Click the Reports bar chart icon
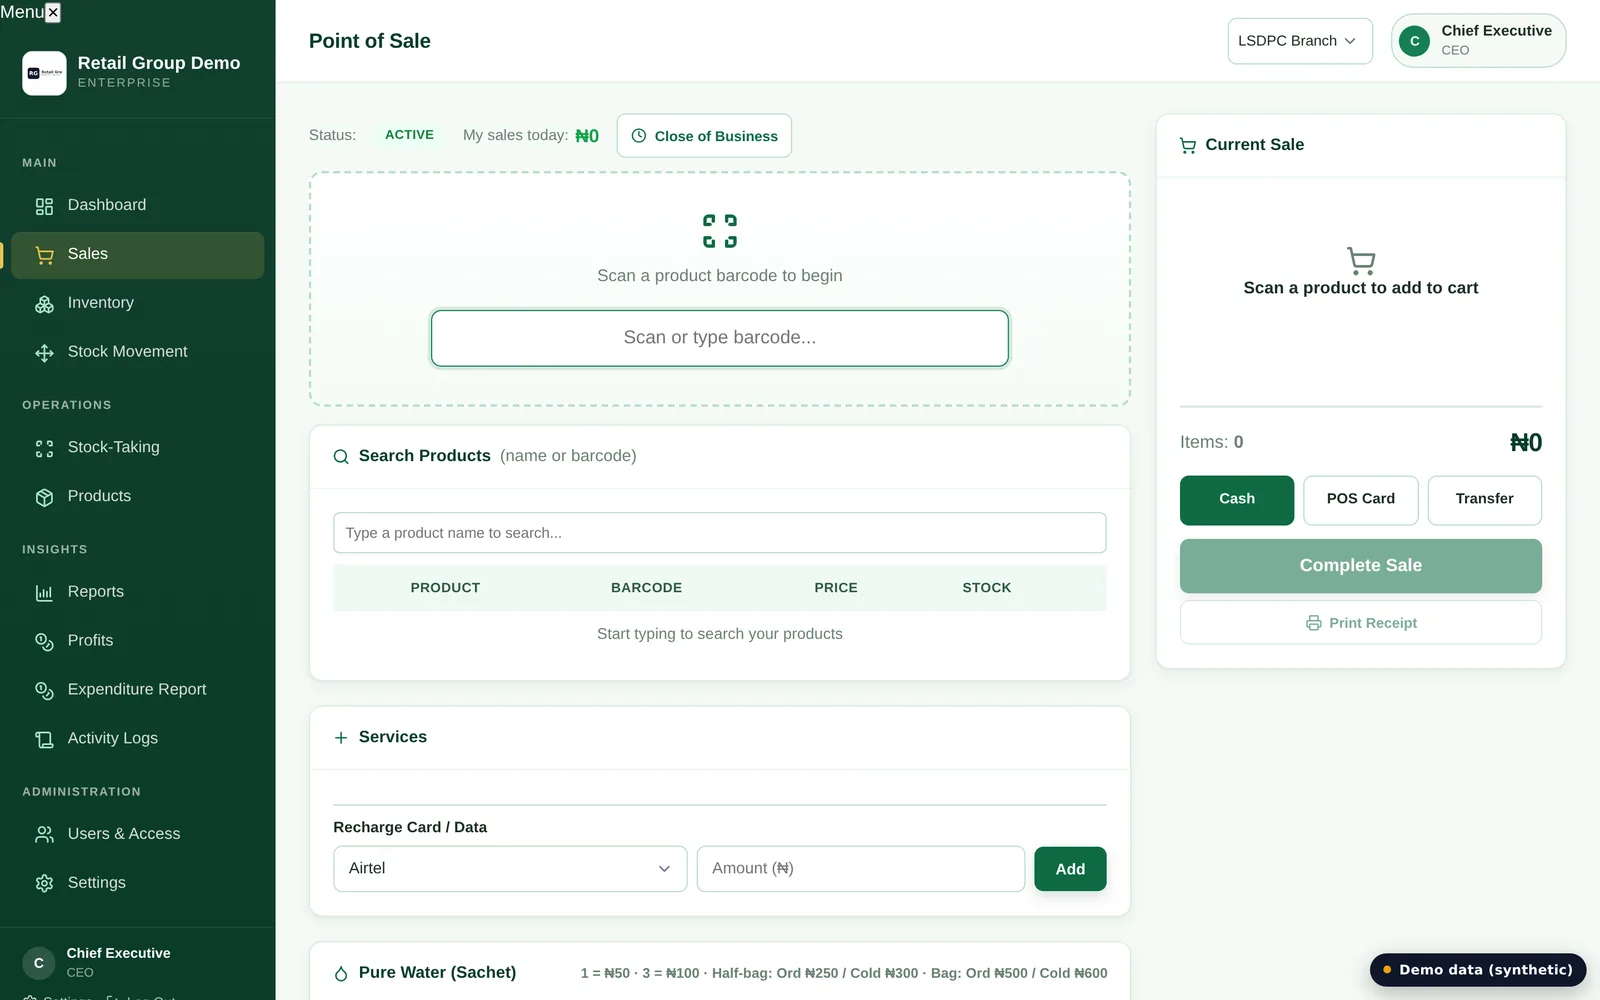 [44, 593]
